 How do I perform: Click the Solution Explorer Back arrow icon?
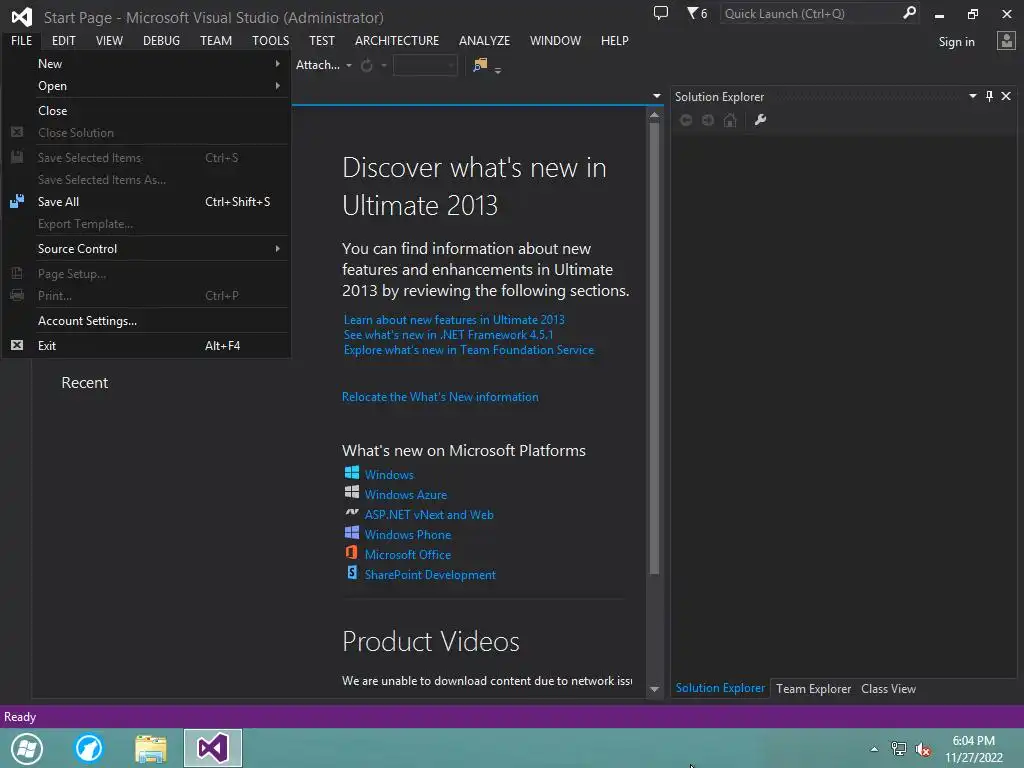[x=686, y=120]
